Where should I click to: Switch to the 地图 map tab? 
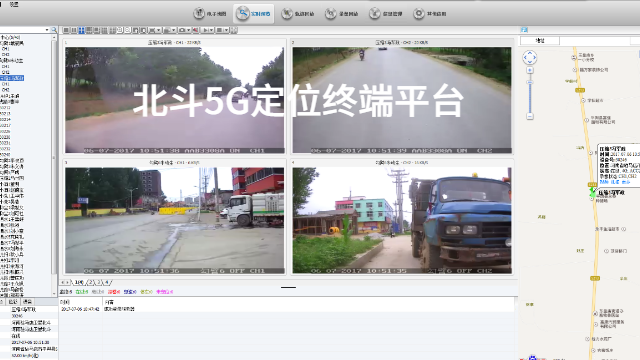[x=540, y=40]
